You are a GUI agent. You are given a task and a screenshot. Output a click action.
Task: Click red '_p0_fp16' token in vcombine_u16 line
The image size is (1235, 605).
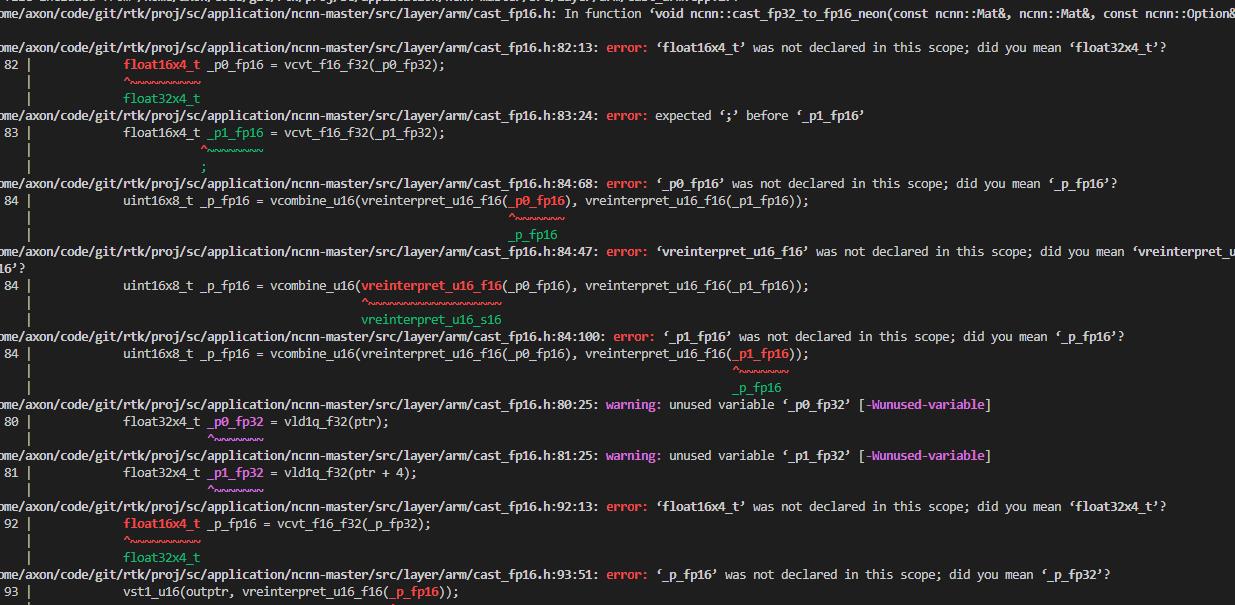537,200
